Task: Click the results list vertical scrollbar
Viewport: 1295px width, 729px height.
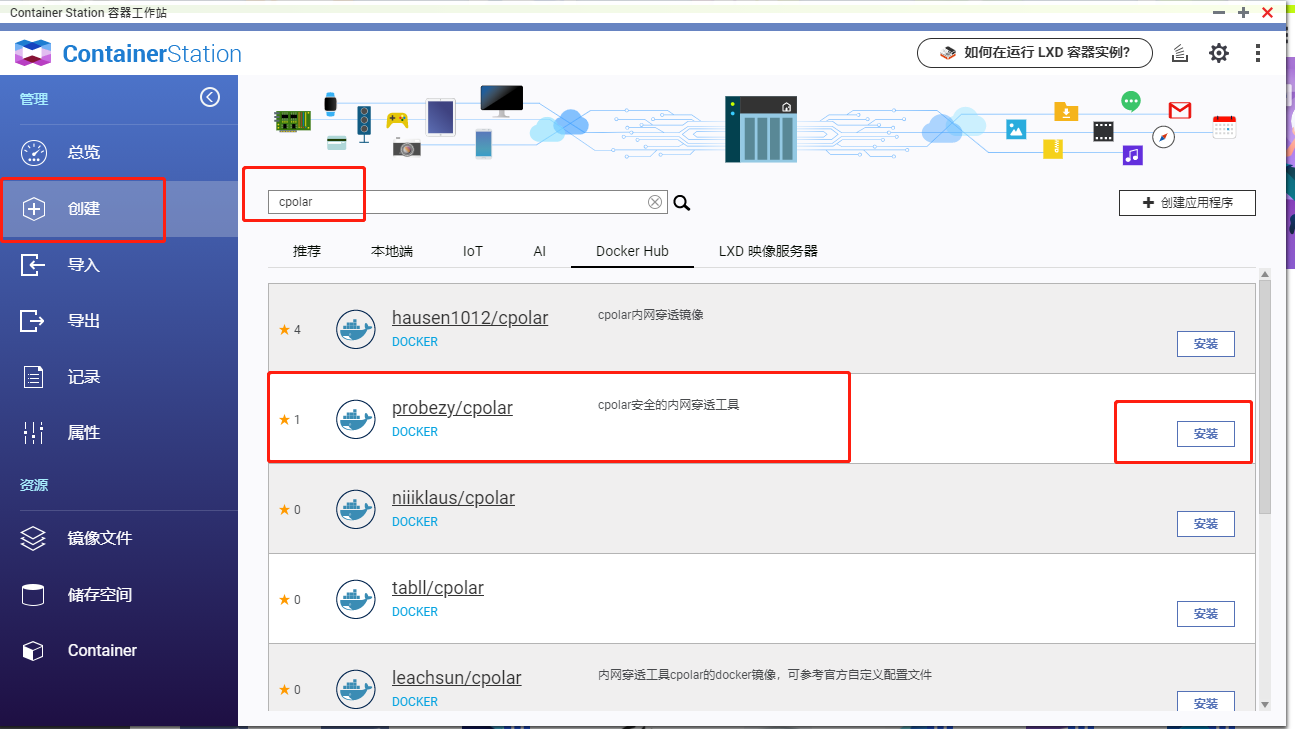Action: point(1265,397)
